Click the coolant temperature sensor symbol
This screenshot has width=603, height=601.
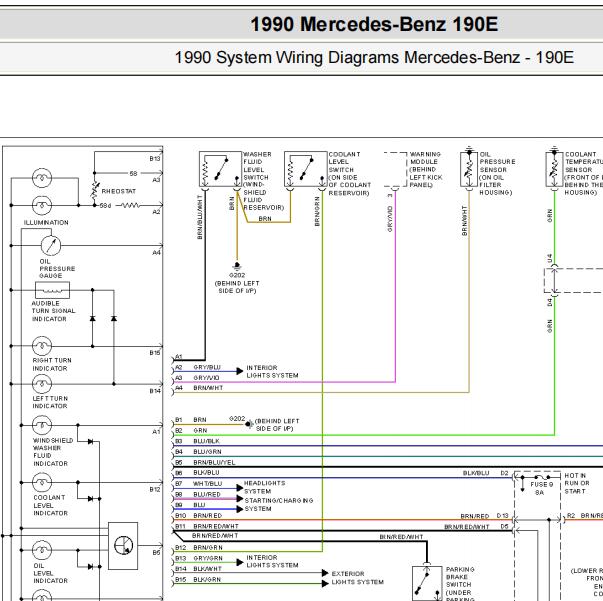pyautogui.click(x=554, y=169)
